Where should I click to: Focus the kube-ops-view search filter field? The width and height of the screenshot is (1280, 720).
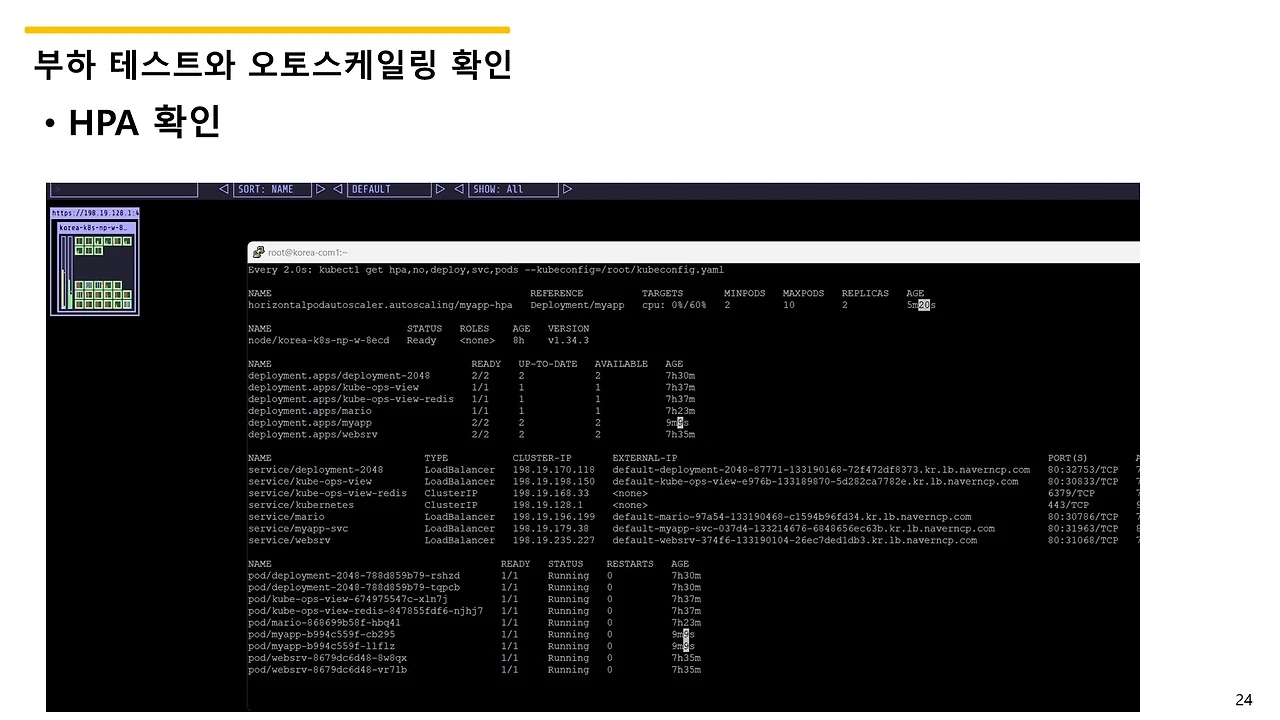[x=124, y=189]
